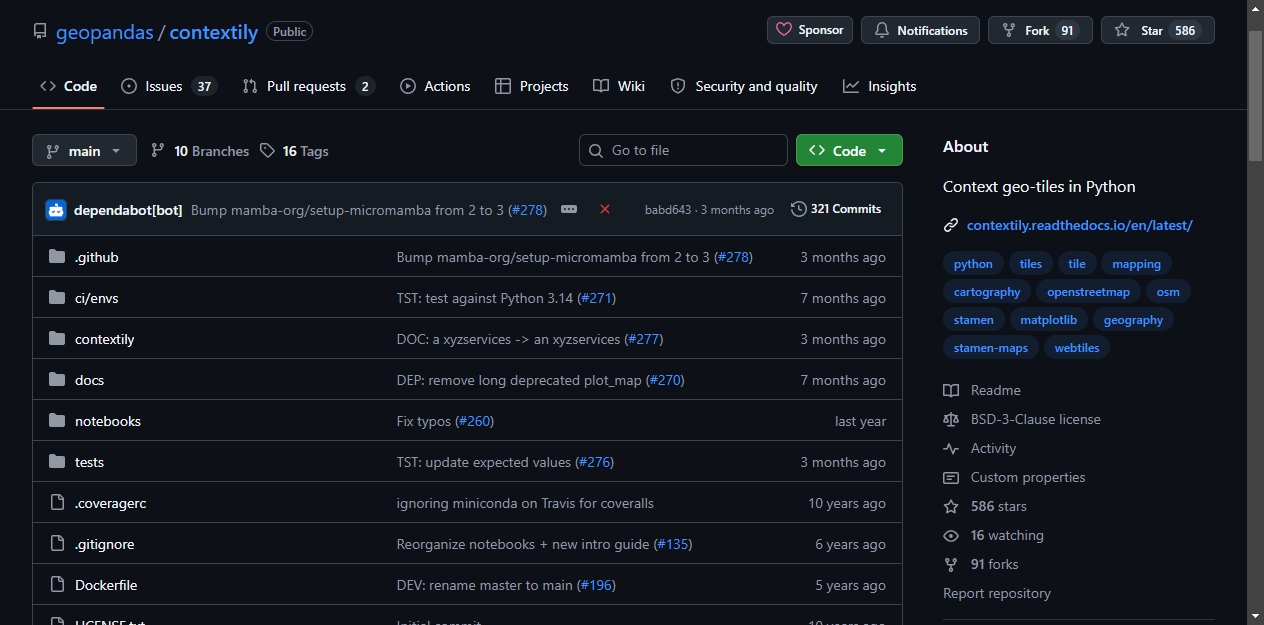
Task: Click the link icon beside readthedocs URL
Action: (951, 225)
